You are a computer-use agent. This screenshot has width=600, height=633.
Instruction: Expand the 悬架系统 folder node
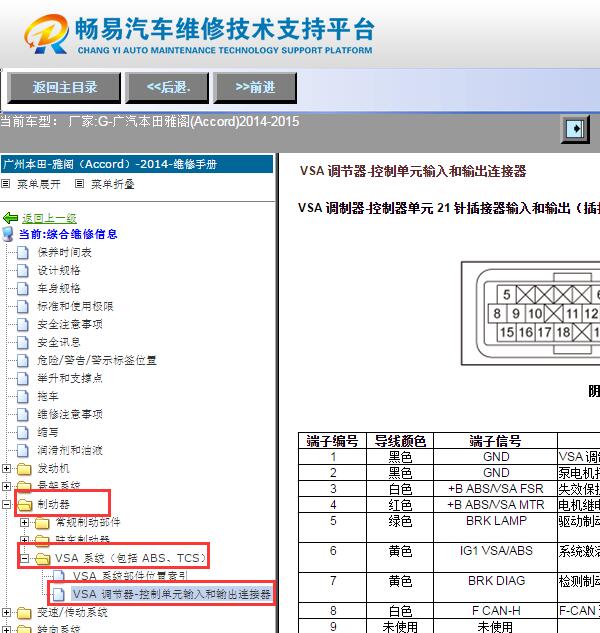click(6, 486)
